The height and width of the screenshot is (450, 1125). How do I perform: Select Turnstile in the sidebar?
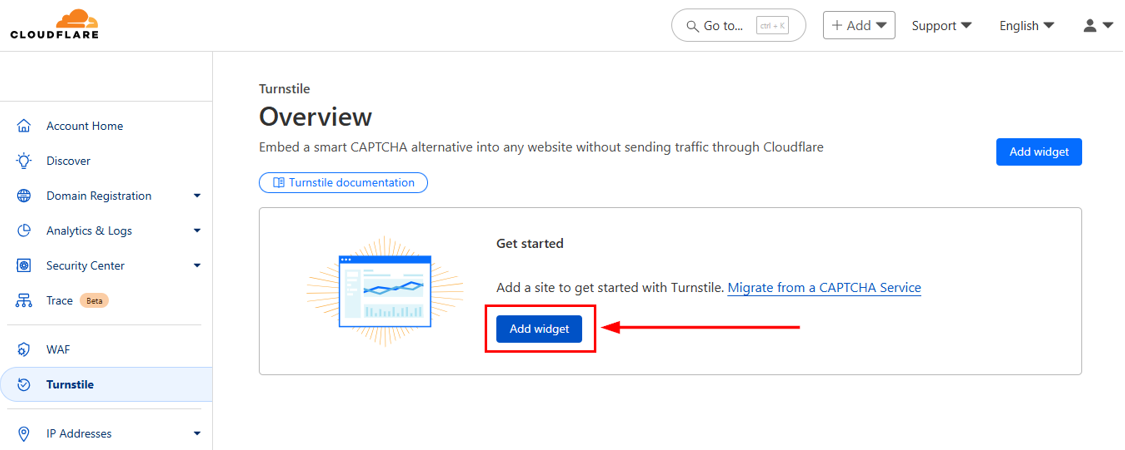tap(70, 385)
